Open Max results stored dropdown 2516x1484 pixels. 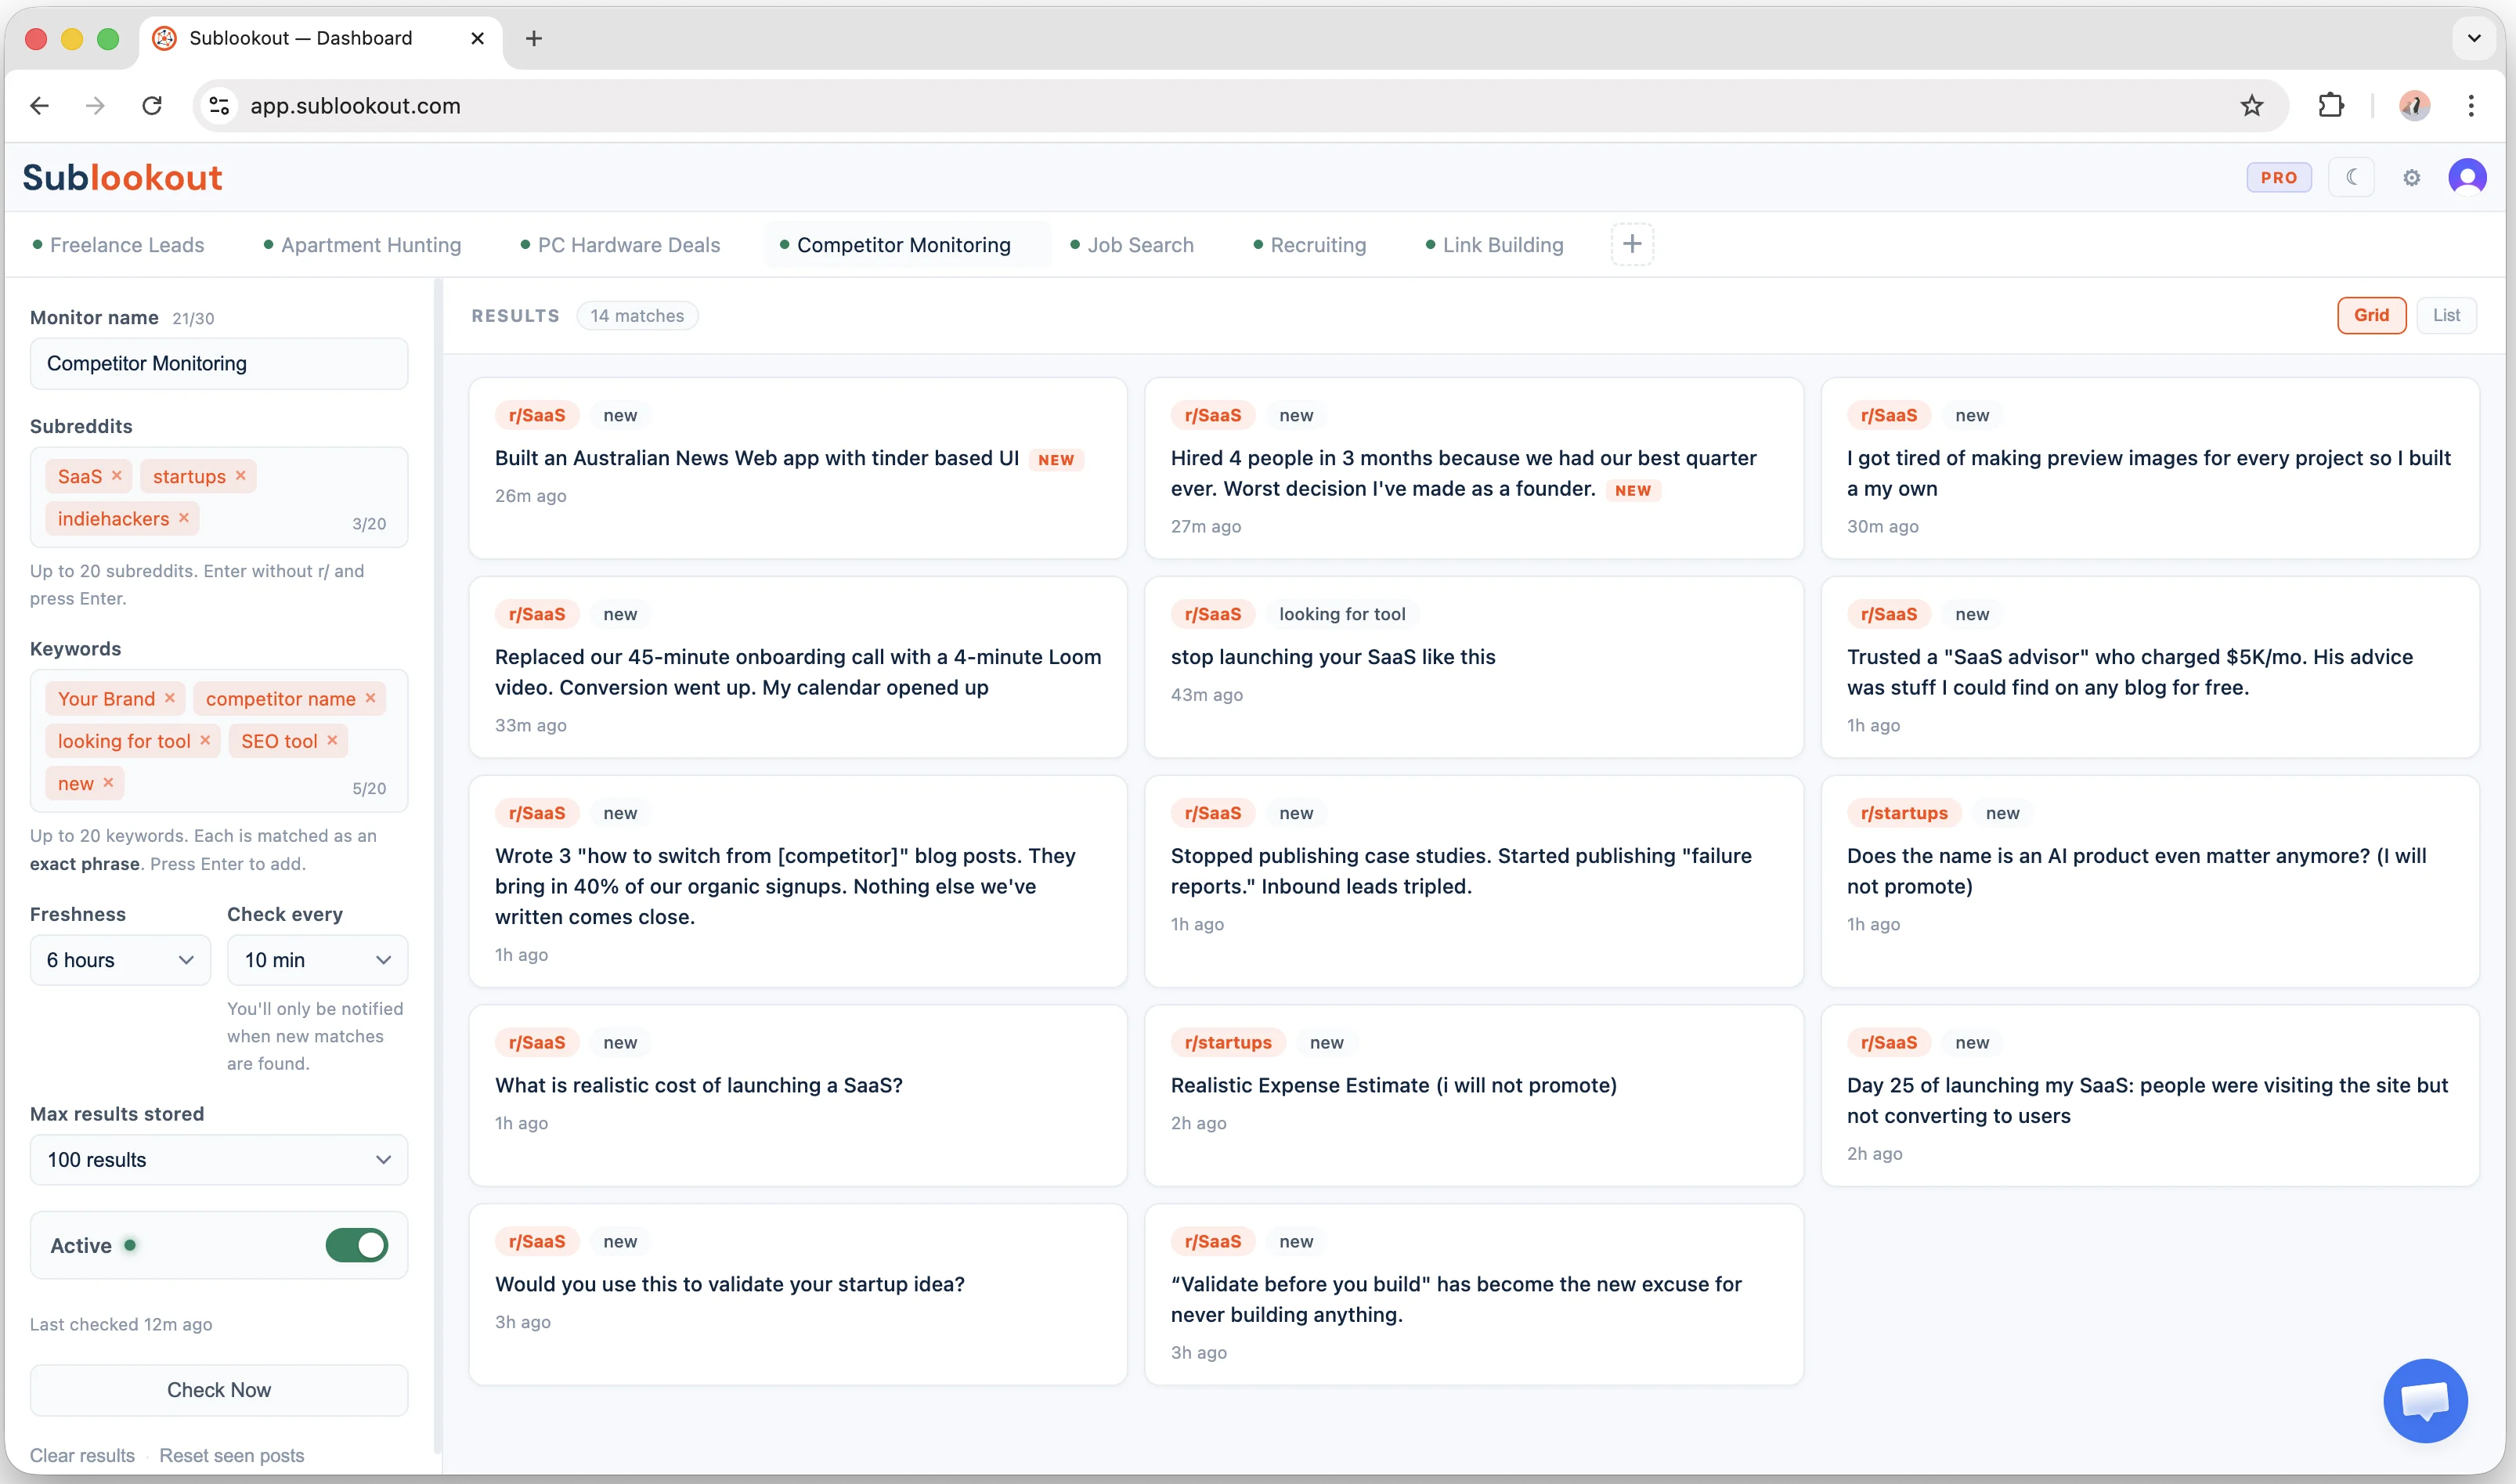coord(218,1160)
